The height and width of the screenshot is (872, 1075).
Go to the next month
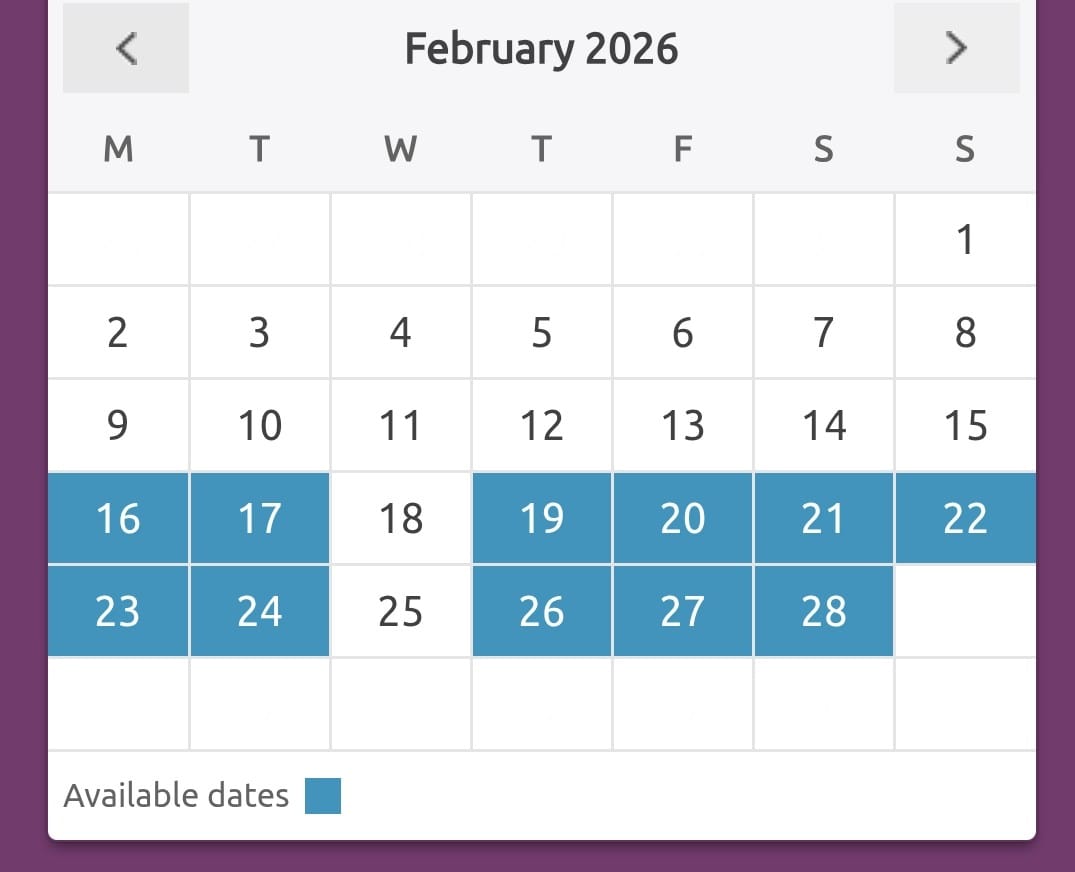pyautogui.click(x=957, y=48)
